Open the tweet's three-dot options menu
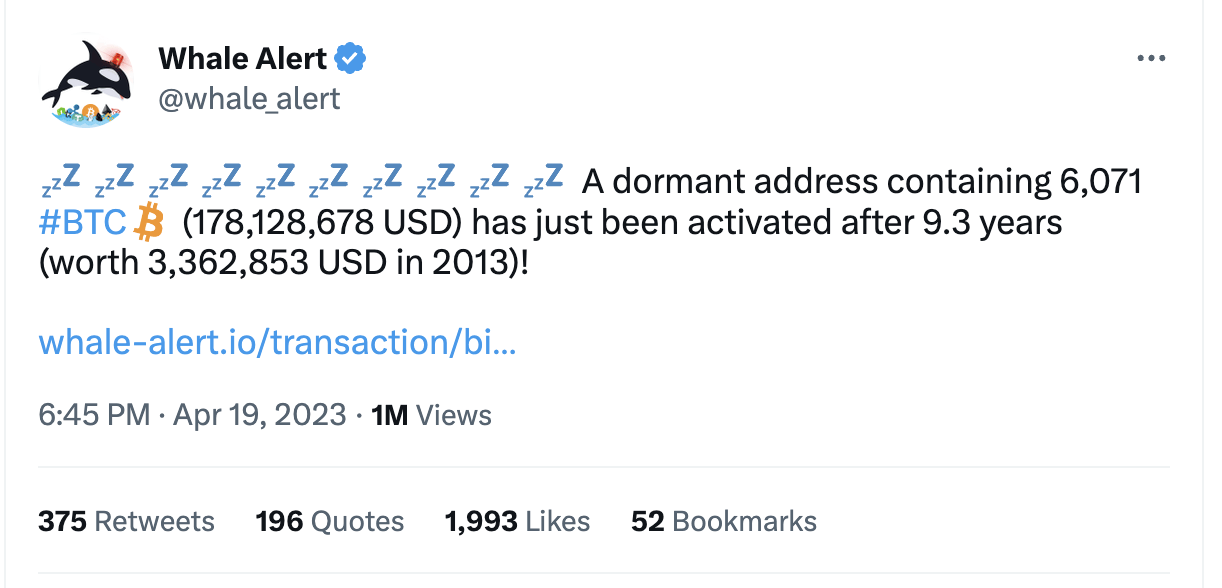The image size is (1222, 588). [x=1152, y=58]
